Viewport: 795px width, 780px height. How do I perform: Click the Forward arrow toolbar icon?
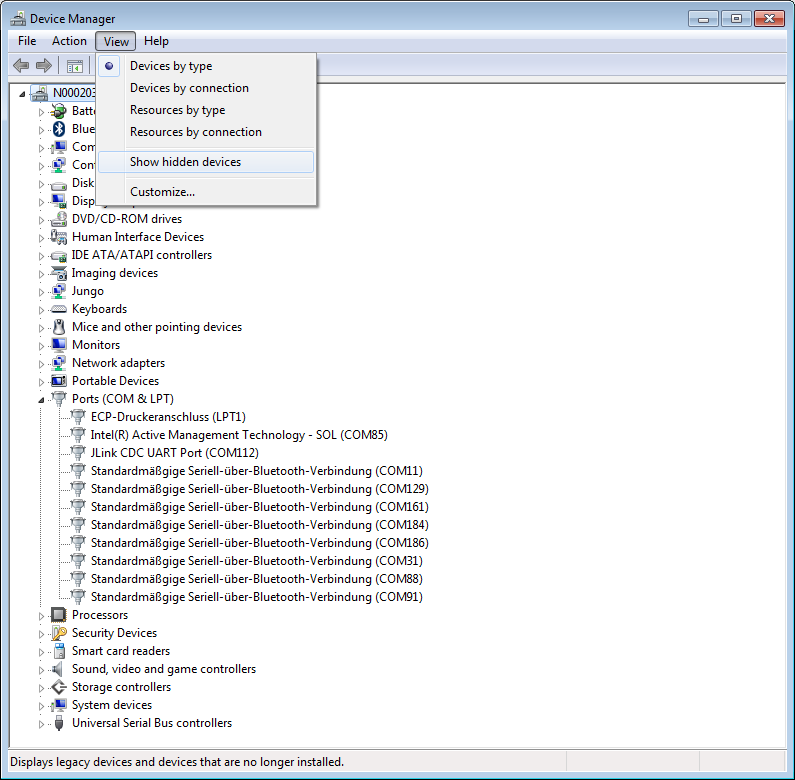[43, 66]
